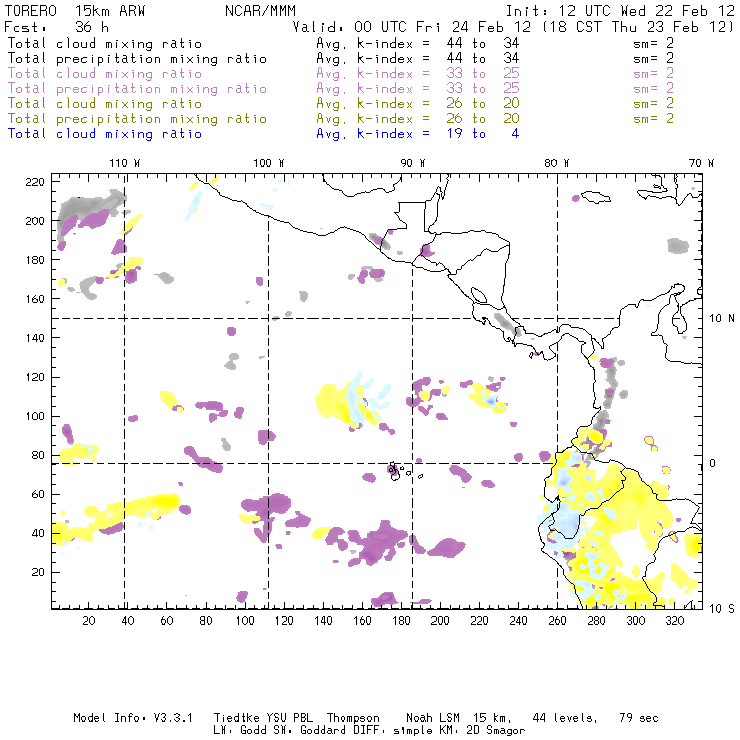The image size is (740, 740).
Task: Click the 100 W longitude label
Action: (269, 163)
